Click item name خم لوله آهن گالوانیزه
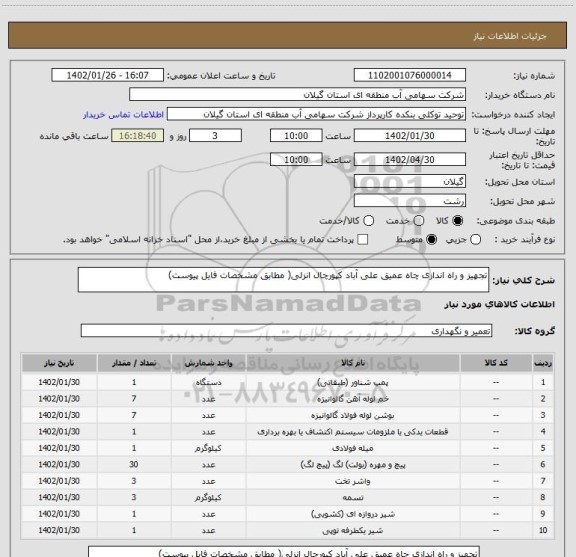Viewport: 576px width, 557px height. pyautogui.click(x=353, y=399)
